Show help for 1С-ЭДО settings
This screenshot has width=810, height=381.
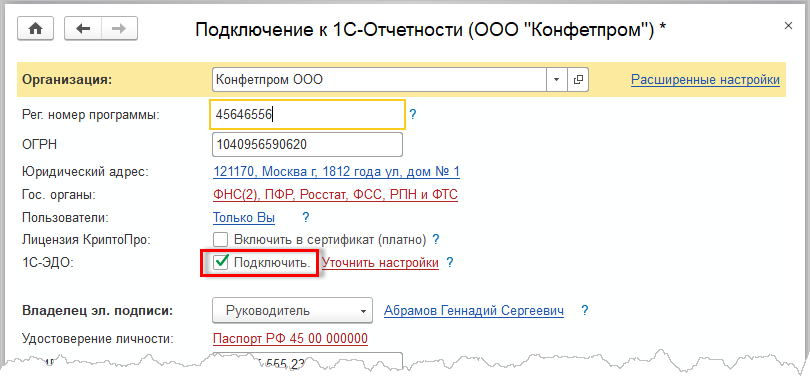[x=449, y=263]
